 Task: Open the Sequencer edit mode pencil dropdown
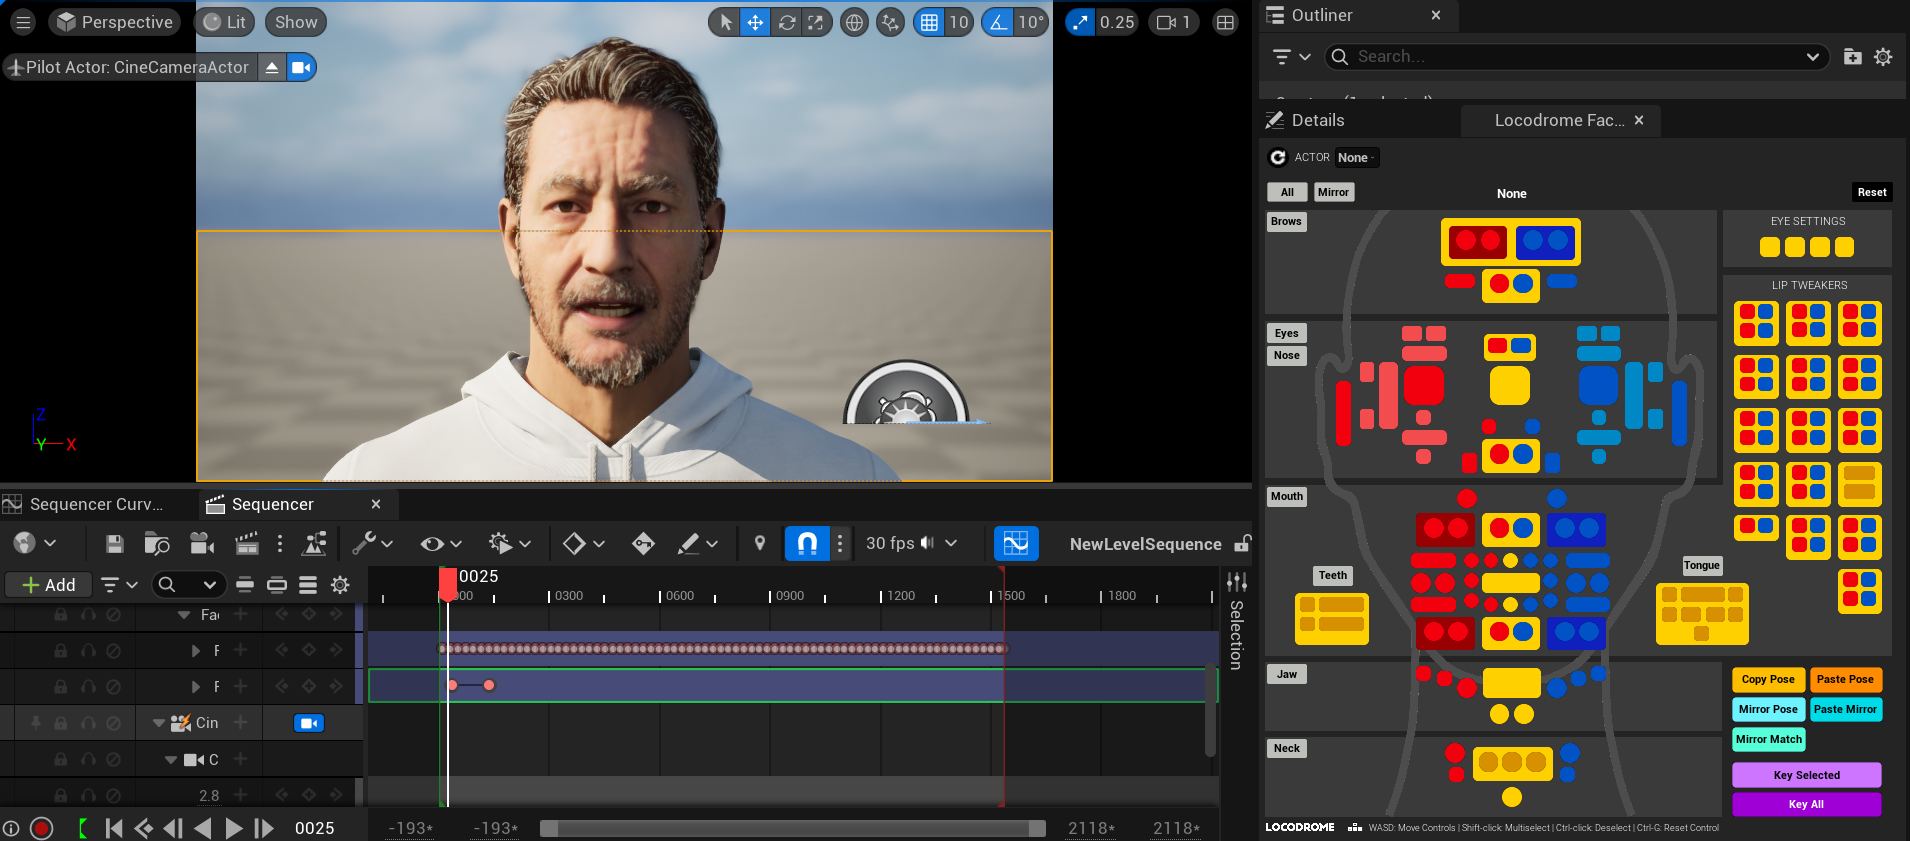pos(697,543)
